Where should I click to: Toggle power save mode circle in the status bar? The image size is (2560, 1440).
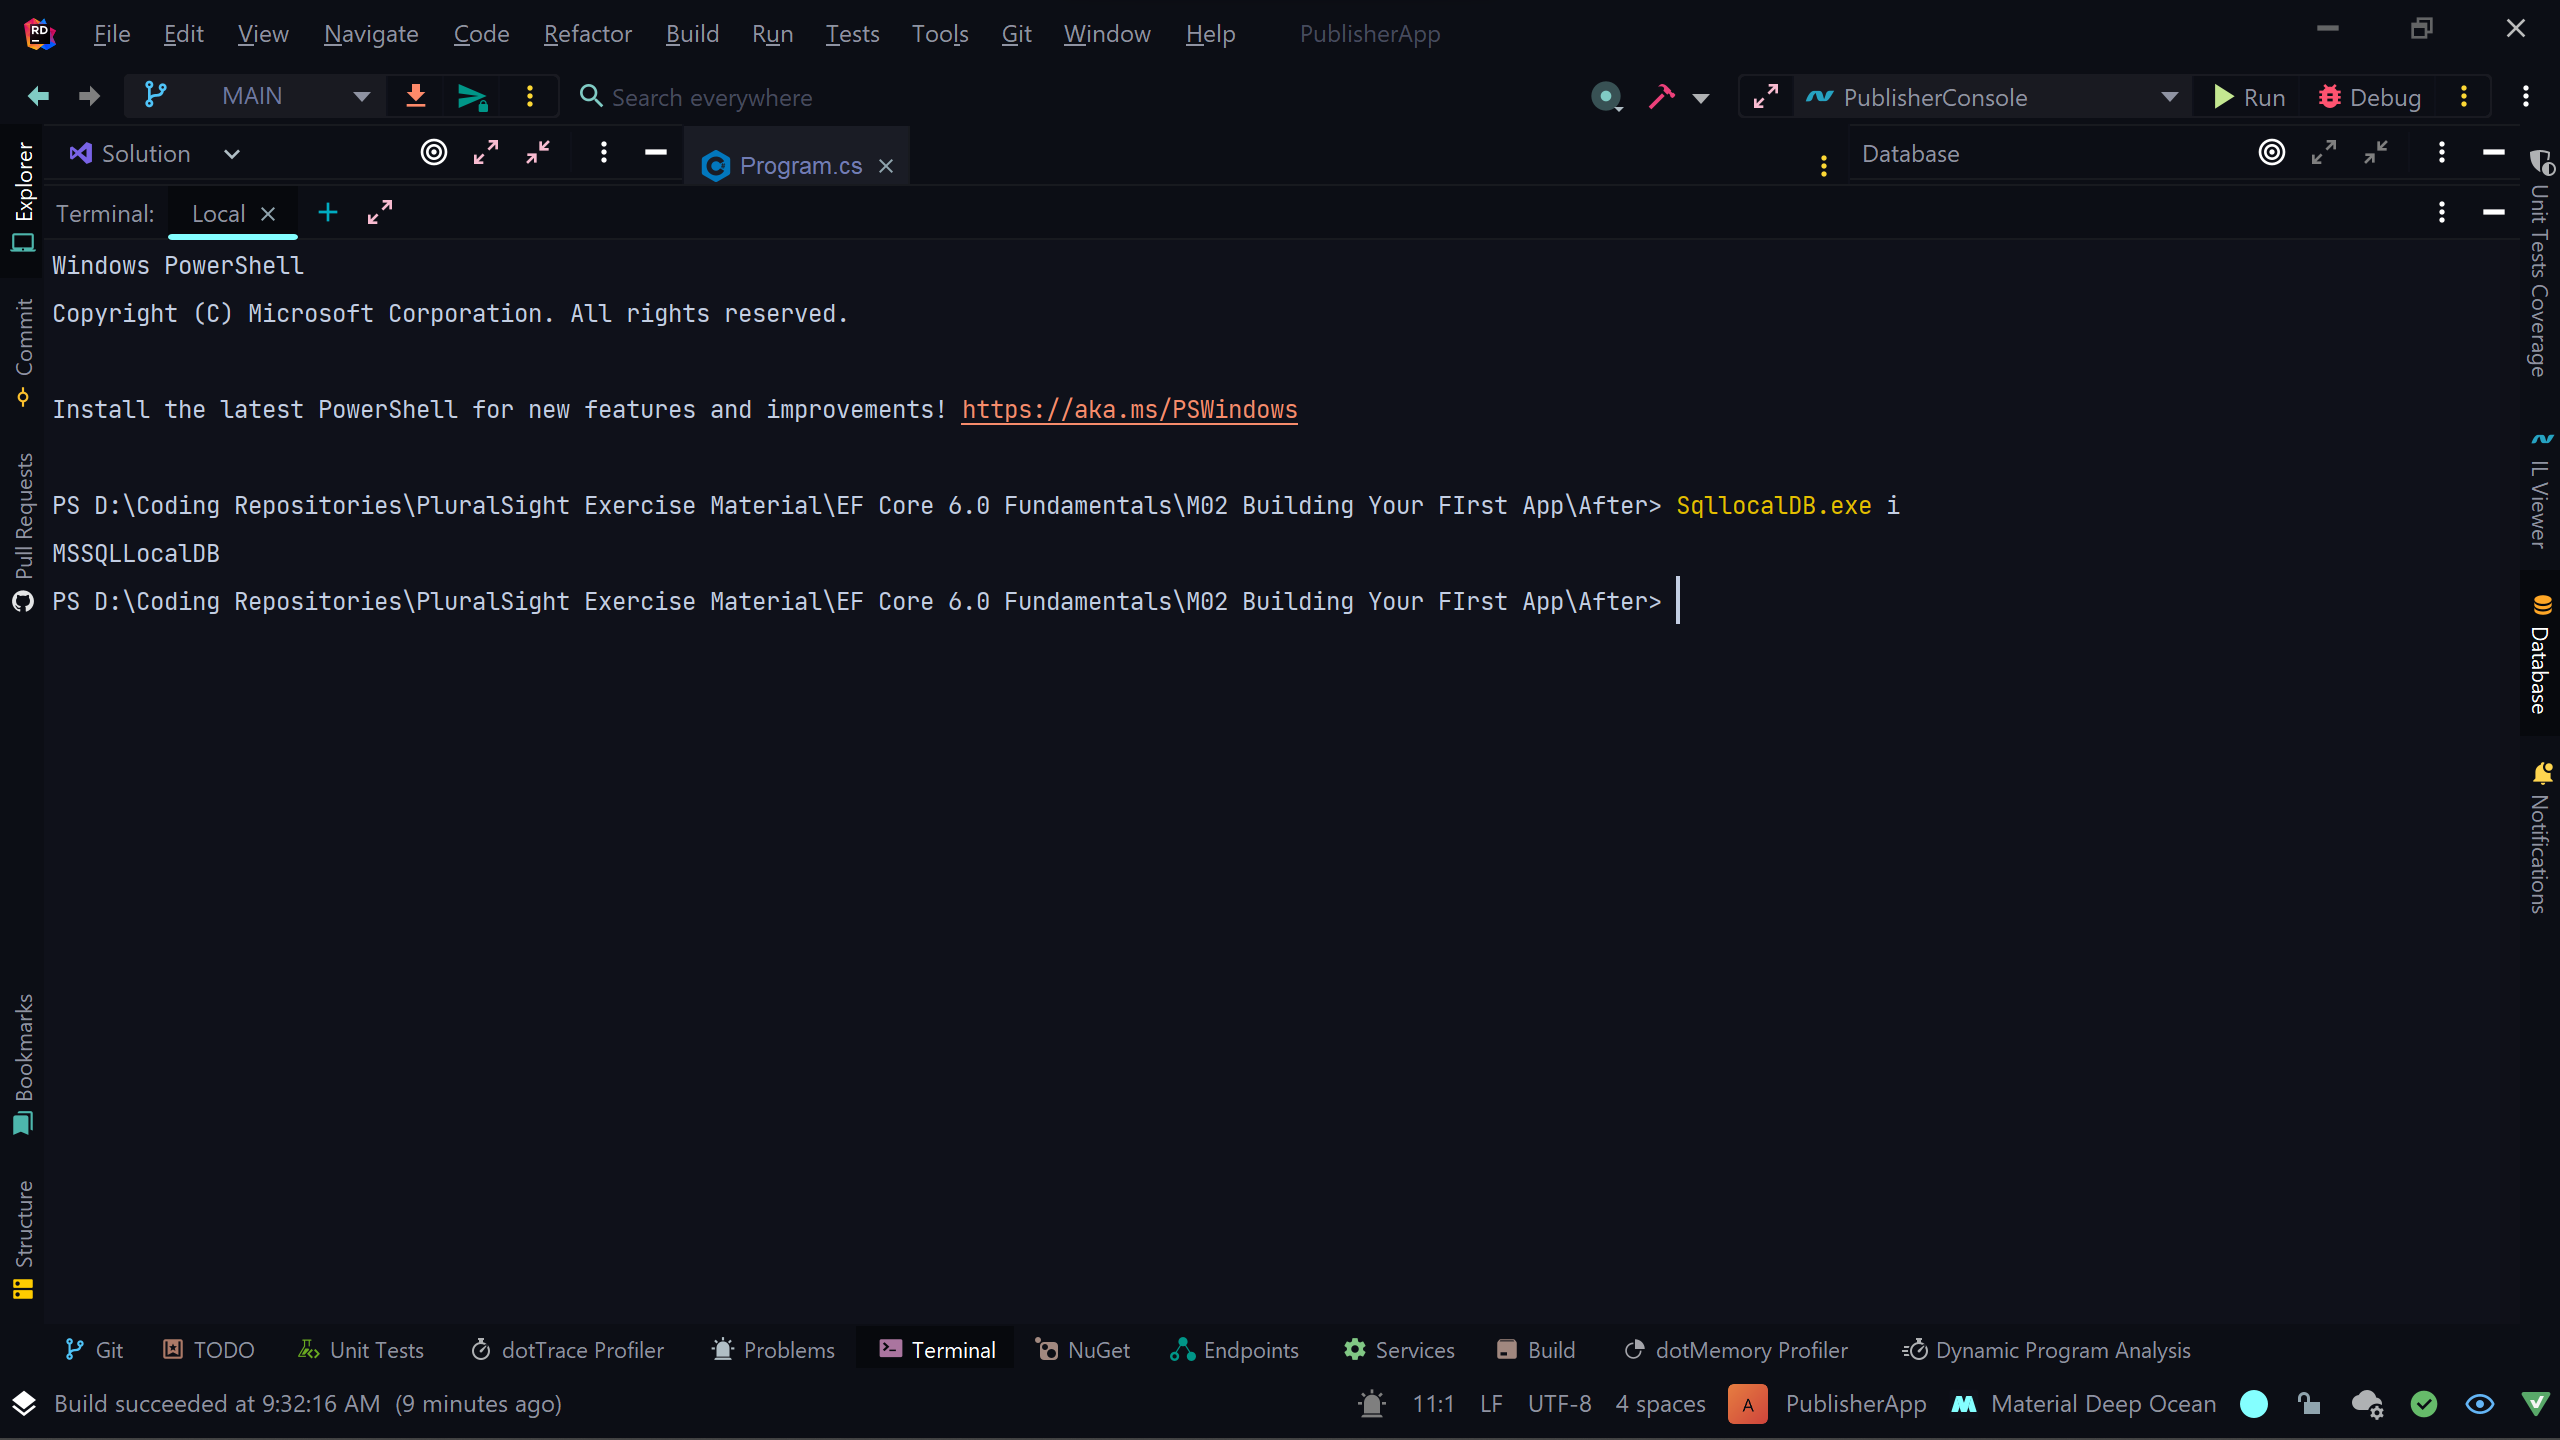(2254, 1404)
